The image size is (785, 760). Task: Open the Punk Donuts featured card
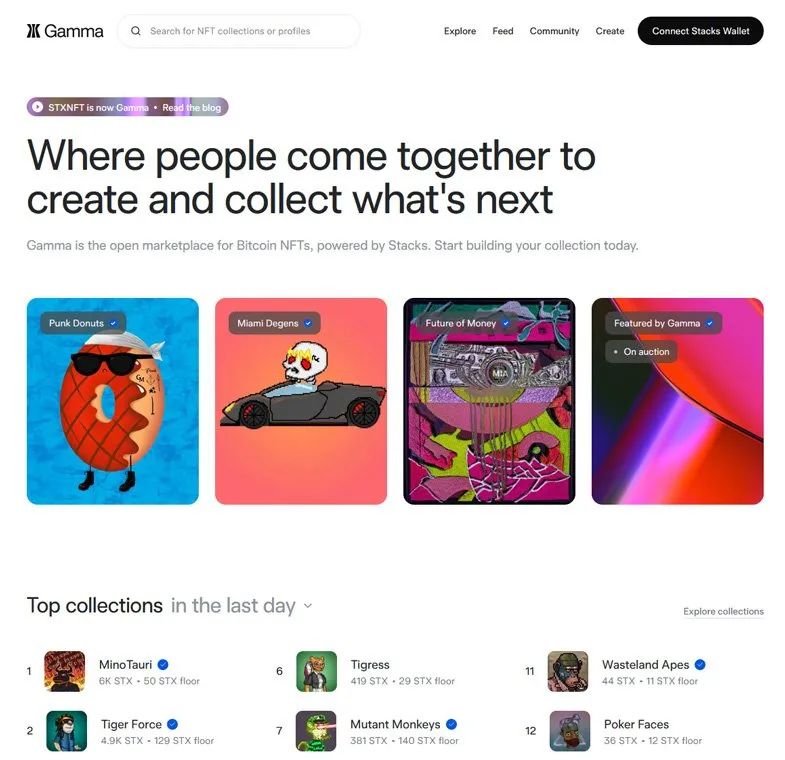(x=113, y=401)
